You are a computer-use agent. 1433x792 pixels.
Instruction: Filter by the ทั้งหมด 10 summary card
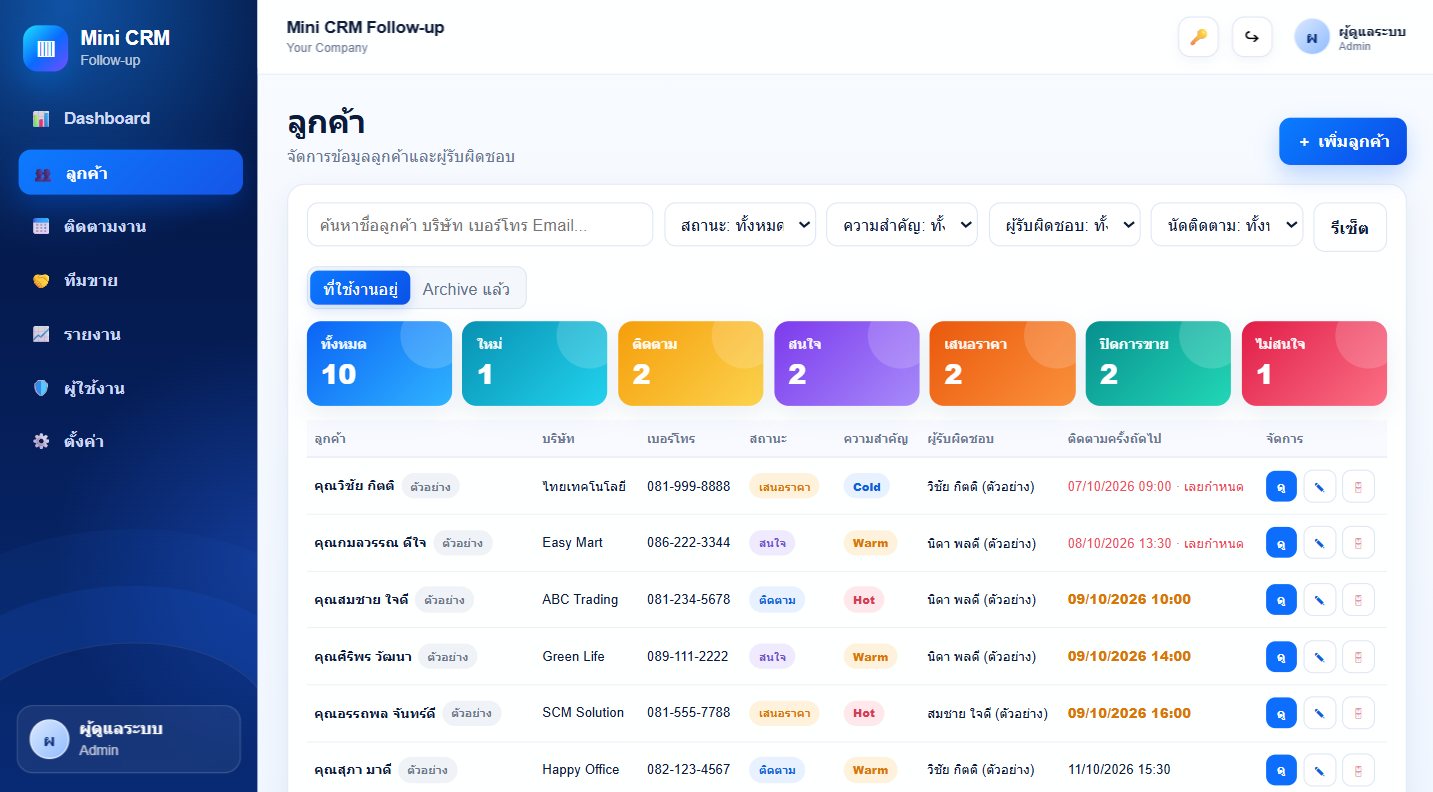[379, 363]
